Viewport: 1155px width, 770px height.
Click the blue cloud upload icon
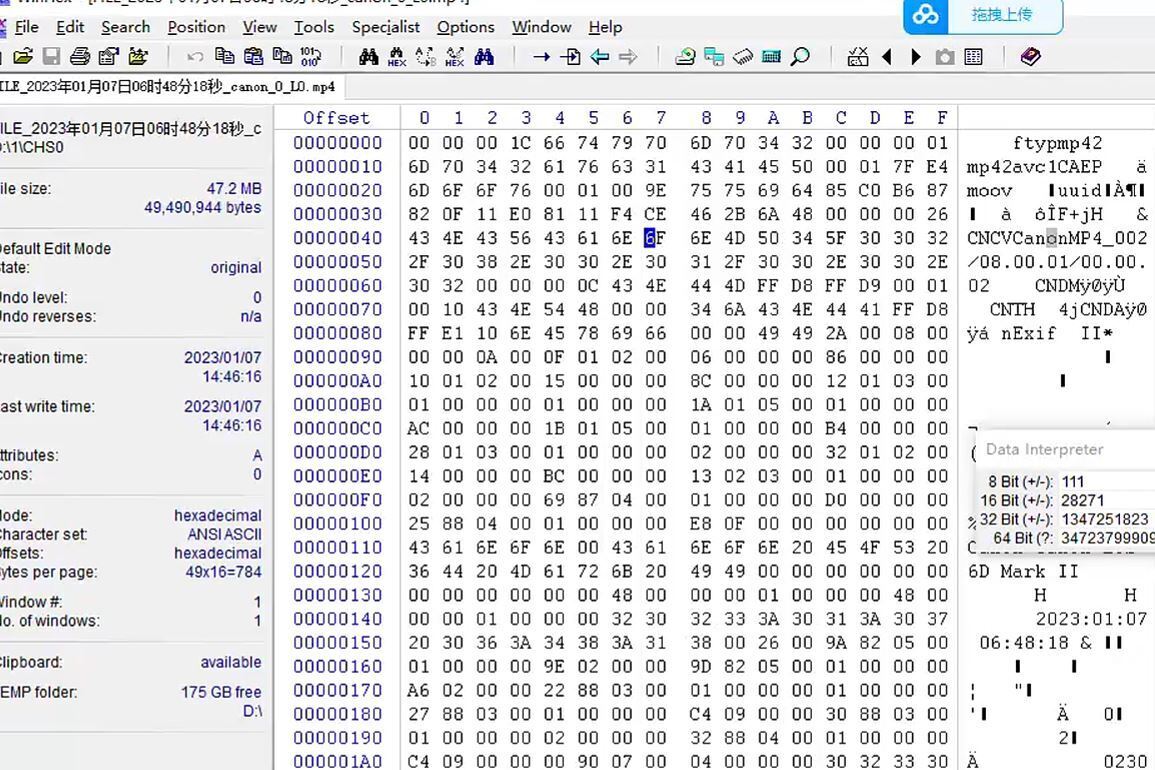coord(926,15)
